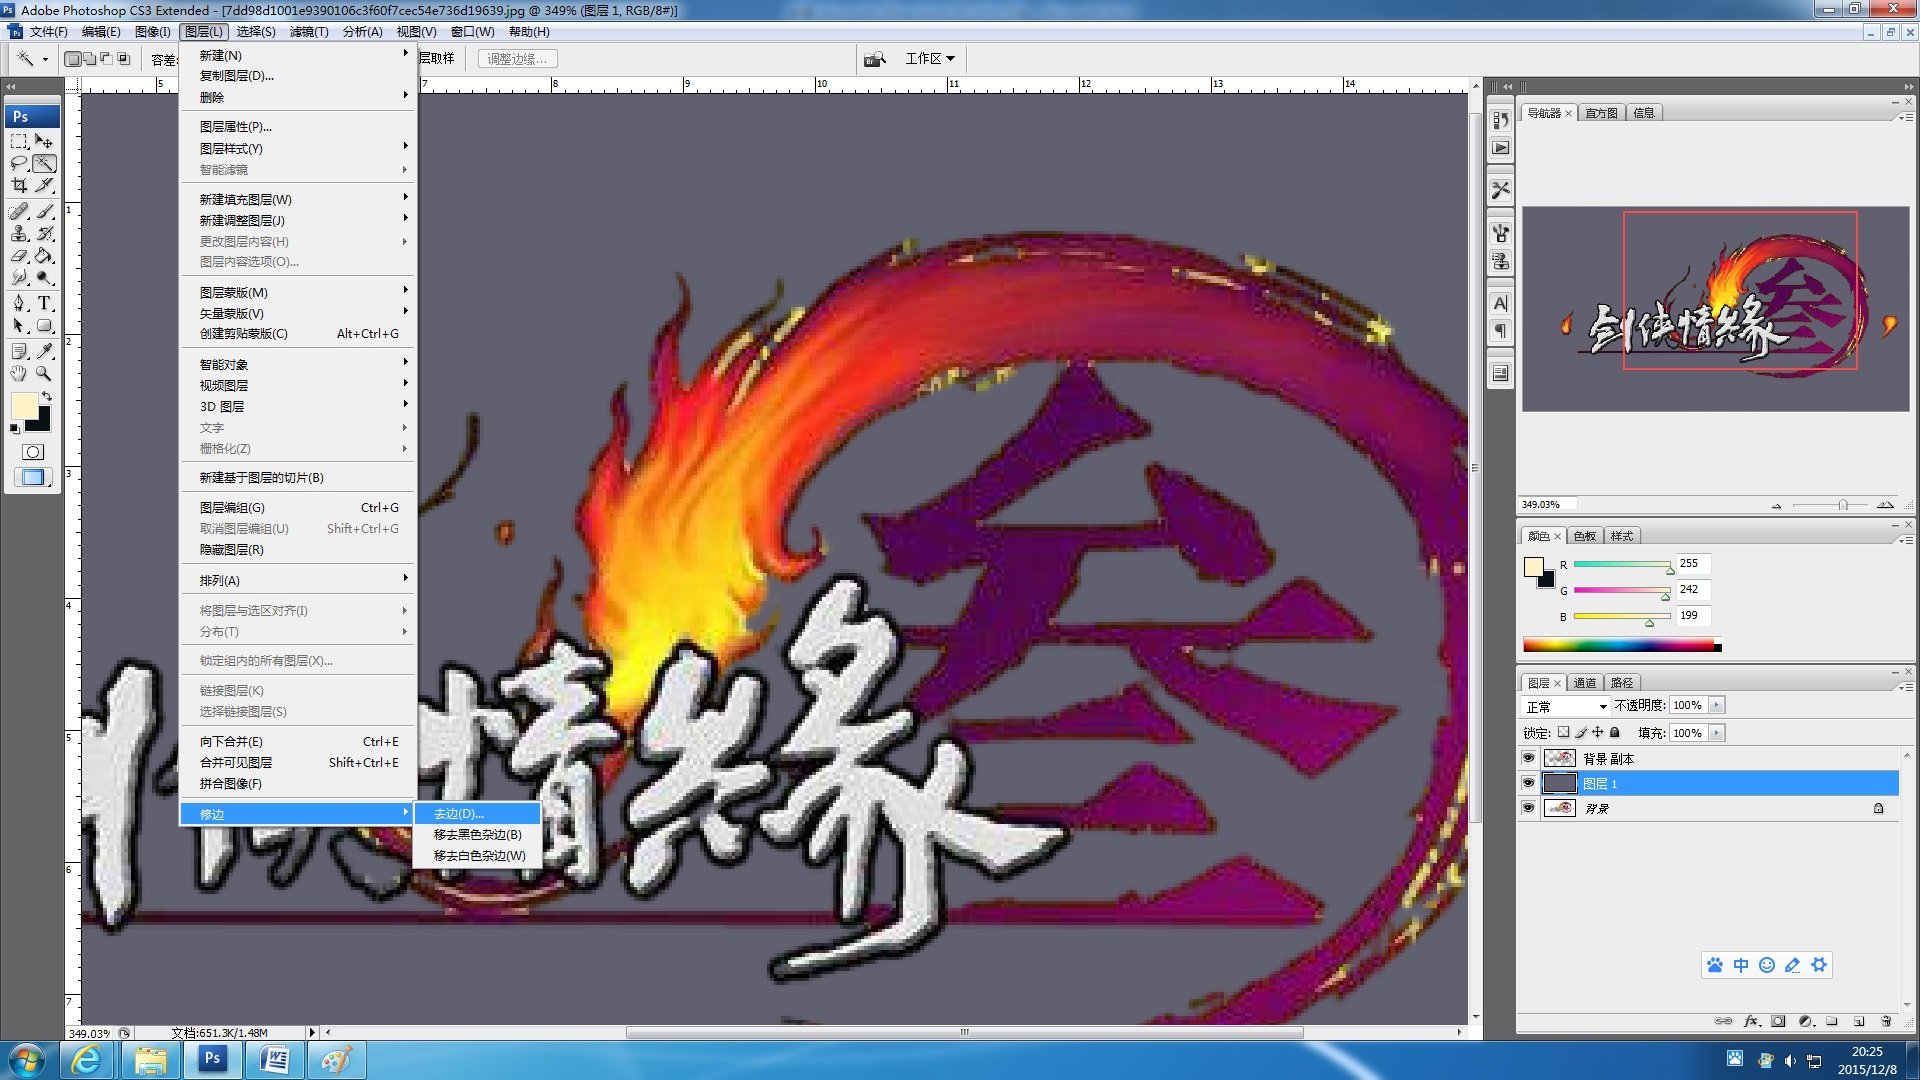Choose 去边(D)... from the submenu
The image size is (1920, 1080).
[x=459, y=814]
